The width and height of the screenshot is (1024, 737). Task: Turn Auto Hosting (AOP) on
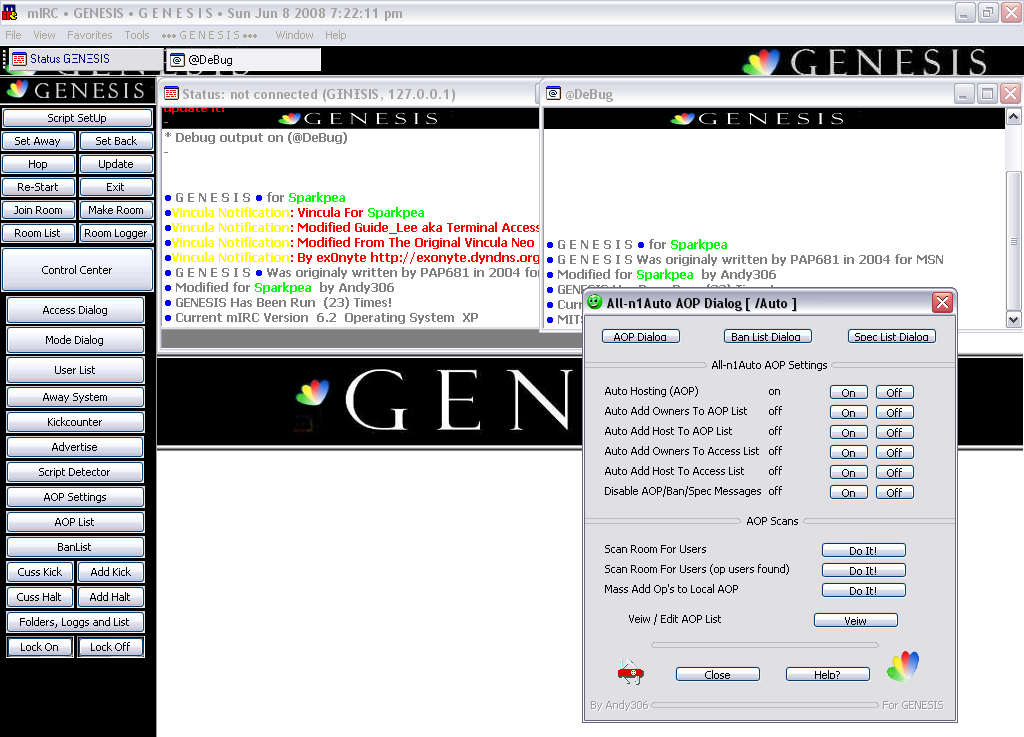[848, 392]
